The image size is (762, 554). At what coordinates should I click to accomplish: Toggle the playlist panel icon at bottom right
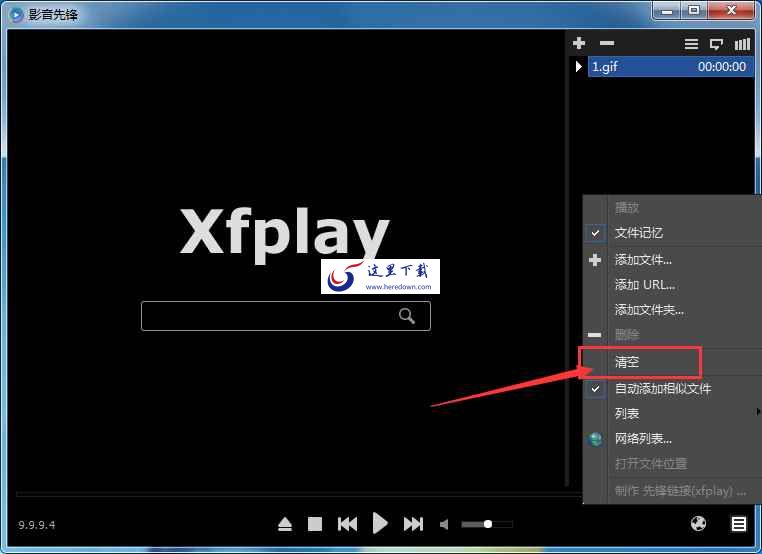[x=739, y=524]
